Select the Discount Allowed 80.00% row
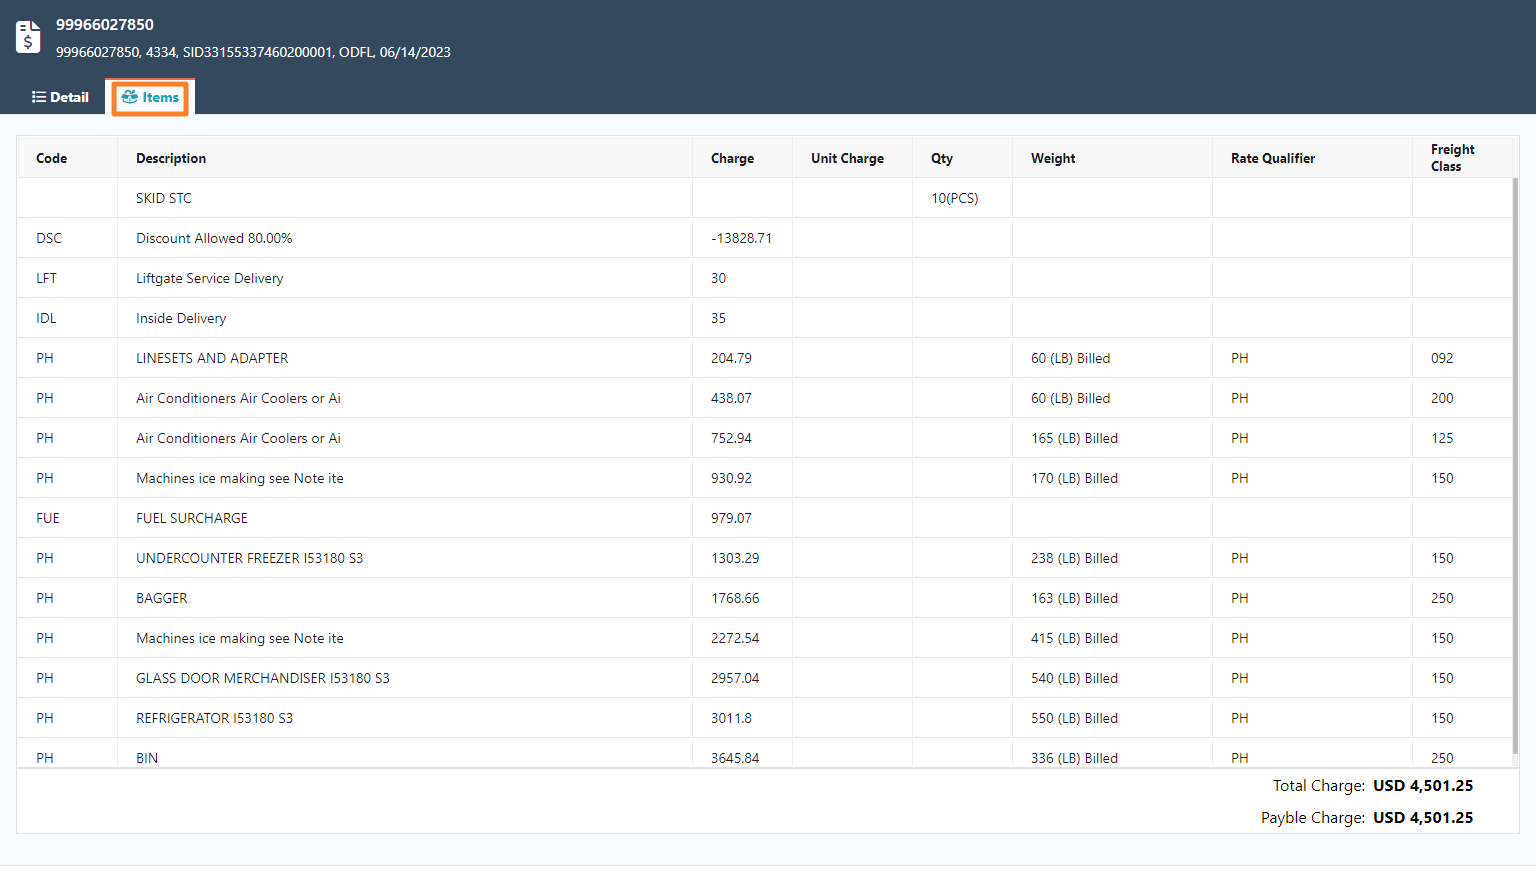 [x=214, y=238]
